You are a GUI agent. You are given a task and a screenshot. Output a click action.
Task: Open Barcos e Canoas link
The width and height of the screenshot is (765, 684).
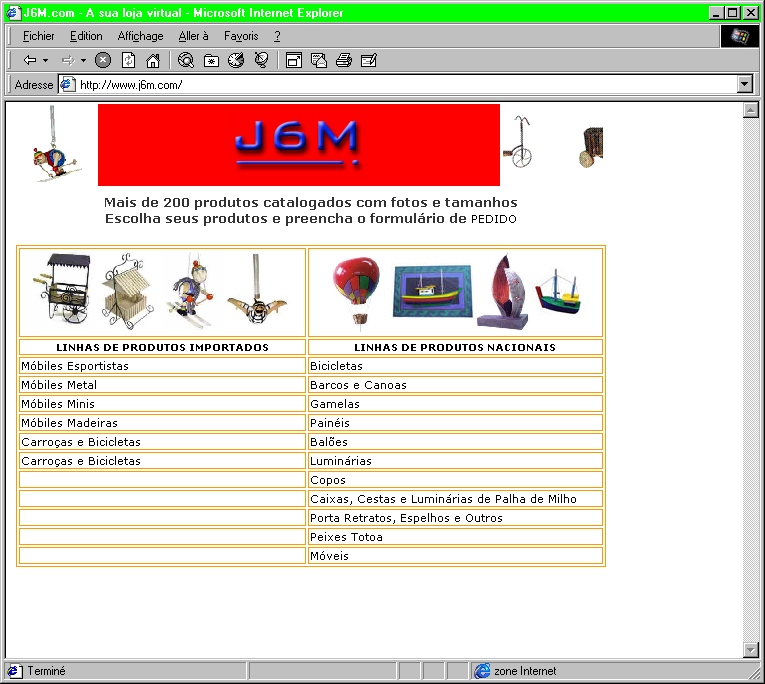coord(358,385)
